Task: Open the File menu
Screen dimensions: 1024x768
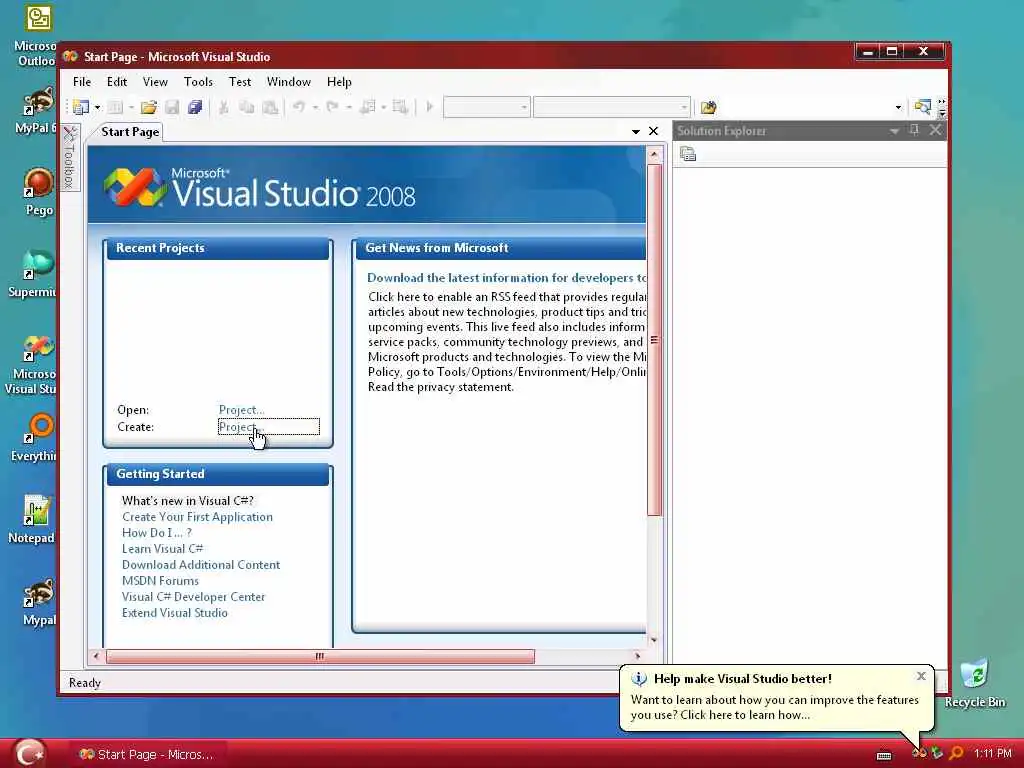Action: [x=82, y=82]
